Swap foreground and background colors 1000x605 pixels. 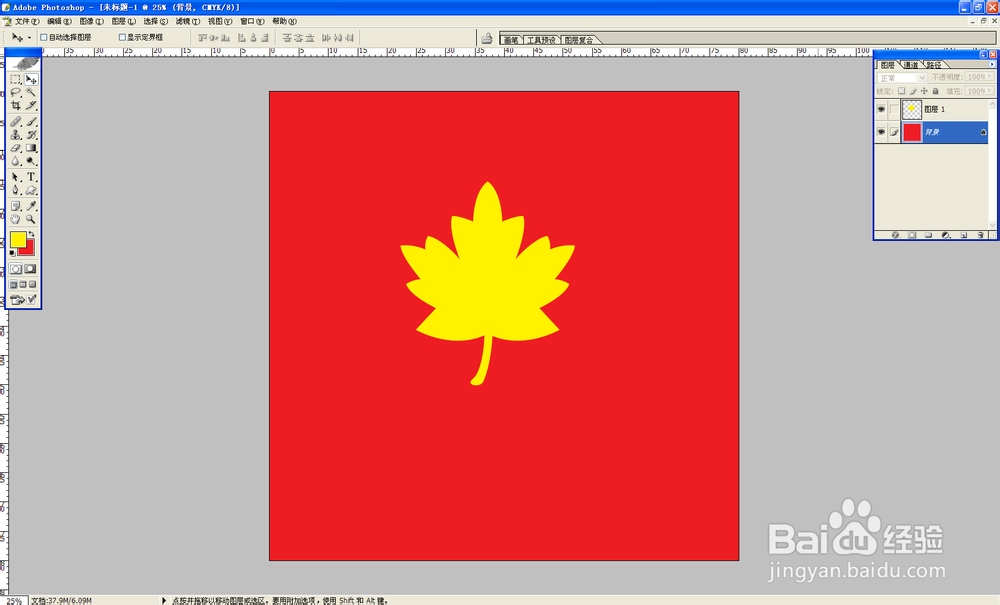pyautogui.click(x=31, y=234)
